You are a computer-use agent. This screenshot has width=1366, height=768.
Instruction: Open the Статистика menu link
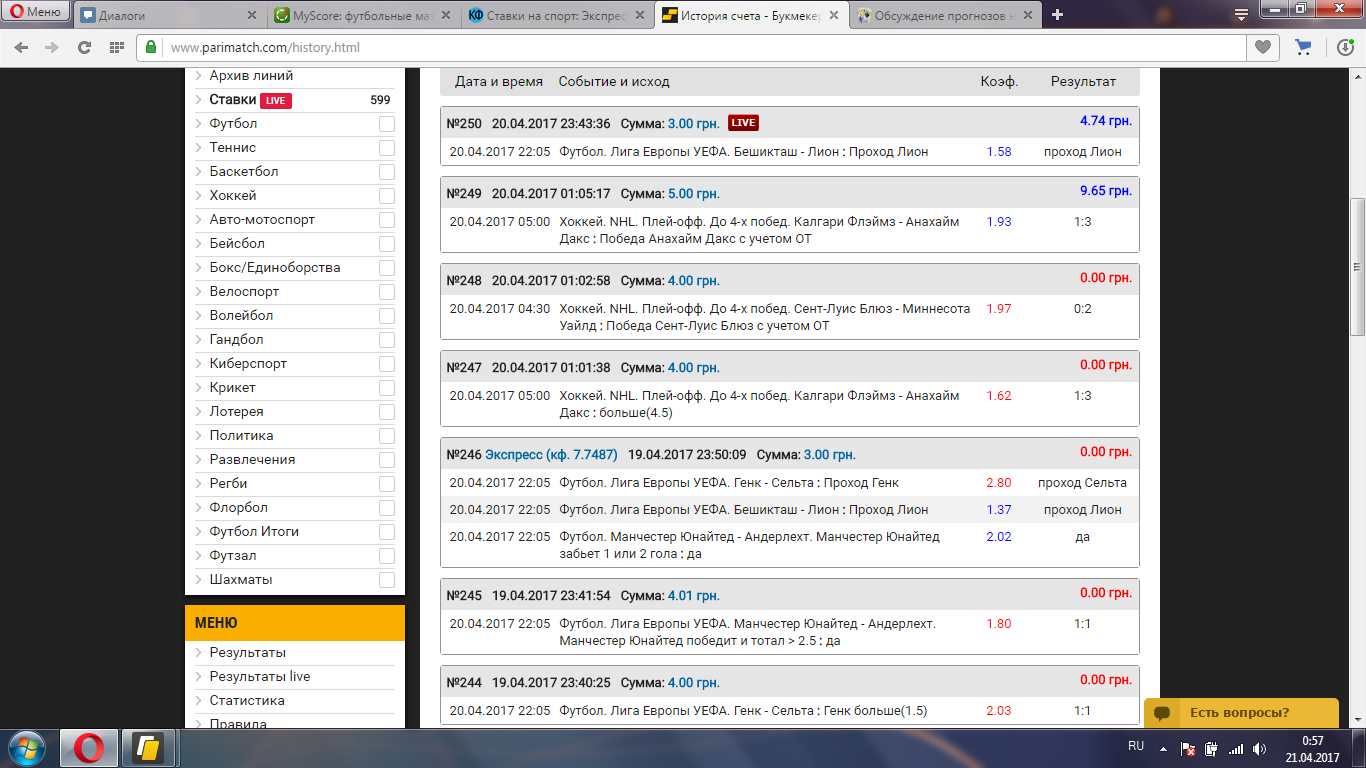click(247, 701)
